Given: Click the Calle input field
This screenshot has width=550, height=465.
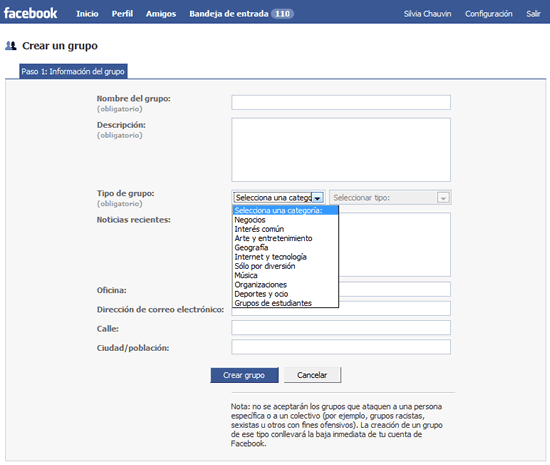Looking at the screenshot, I should click(x=341, y=328).
